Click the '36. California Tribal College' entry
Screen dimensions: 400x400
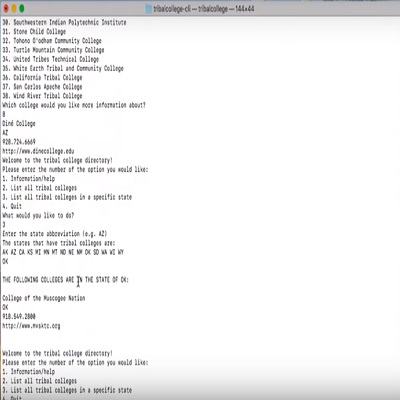tap(42, 77)
